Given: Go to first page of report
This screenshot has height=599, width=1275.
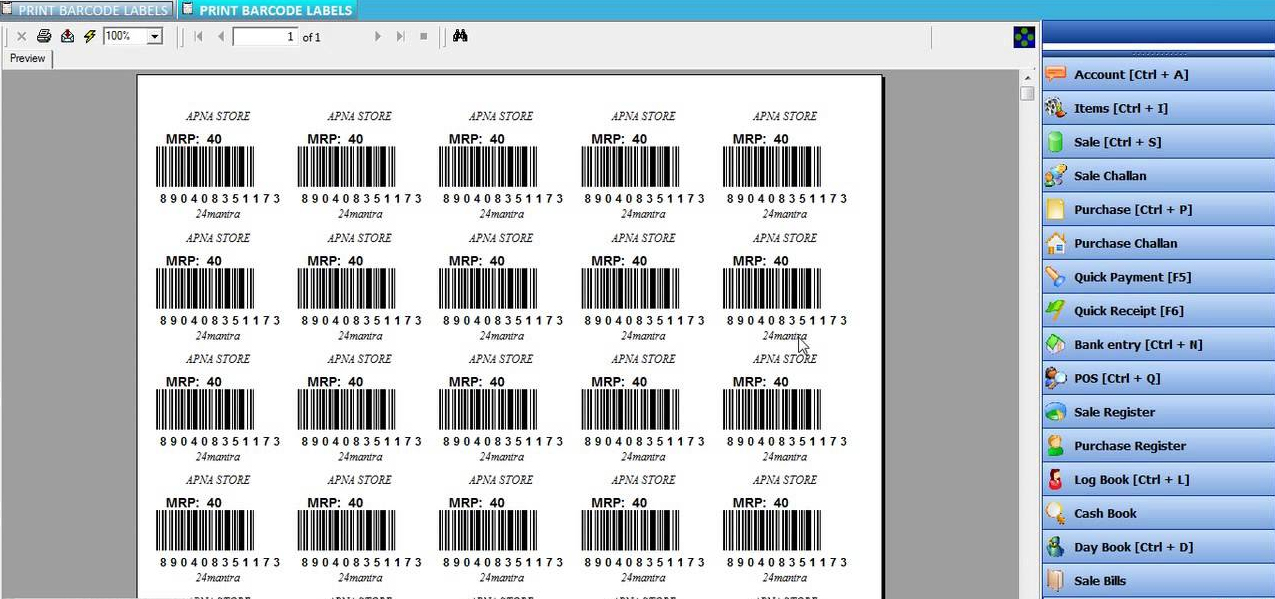Looking at the screenshot, I should pyautogui.click(x=198, y=36).
